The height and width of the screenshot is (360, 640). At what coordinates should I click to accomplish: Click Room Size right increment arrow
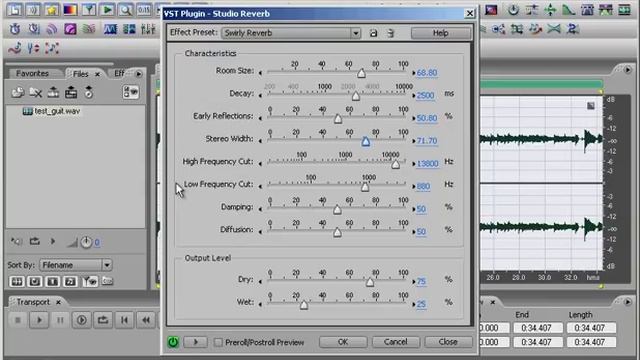click(x=413, y=73)
